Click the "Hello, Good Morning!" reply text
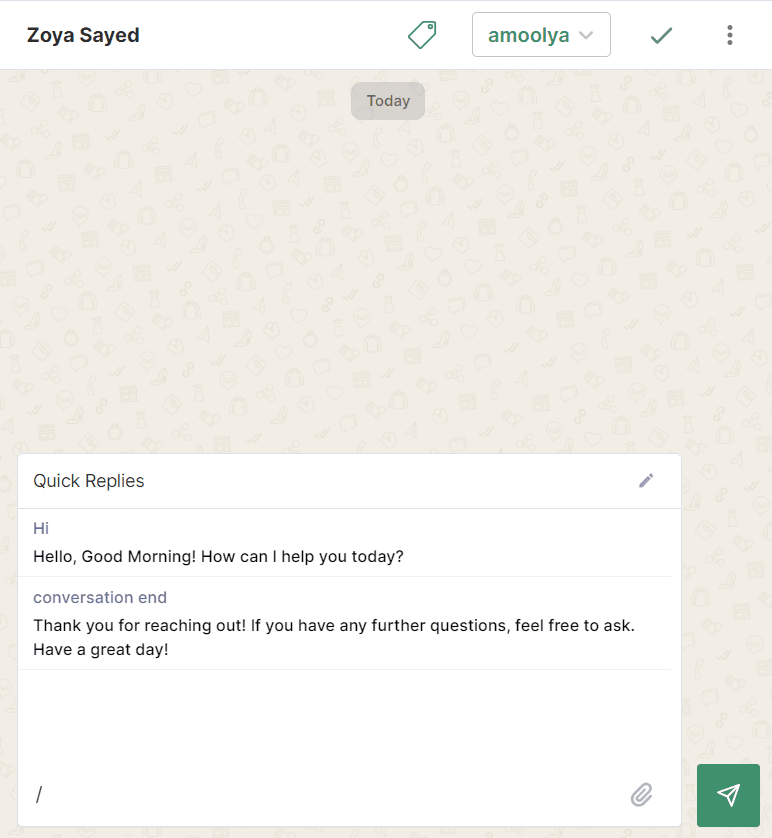 pyautogui.click(x=218, y=556)
